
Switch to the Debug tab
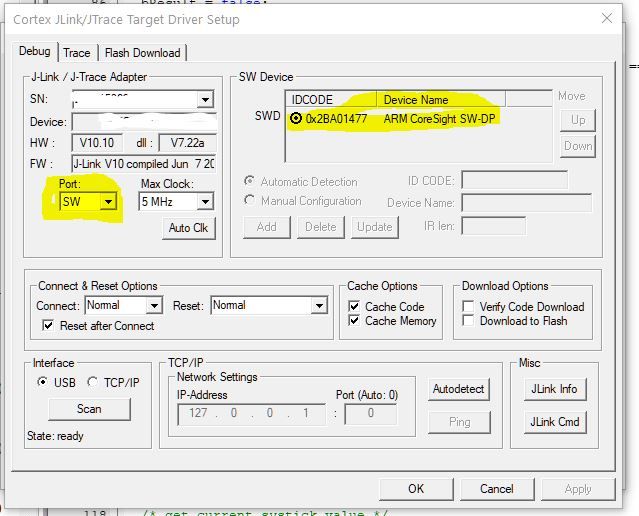click(35, 52)
